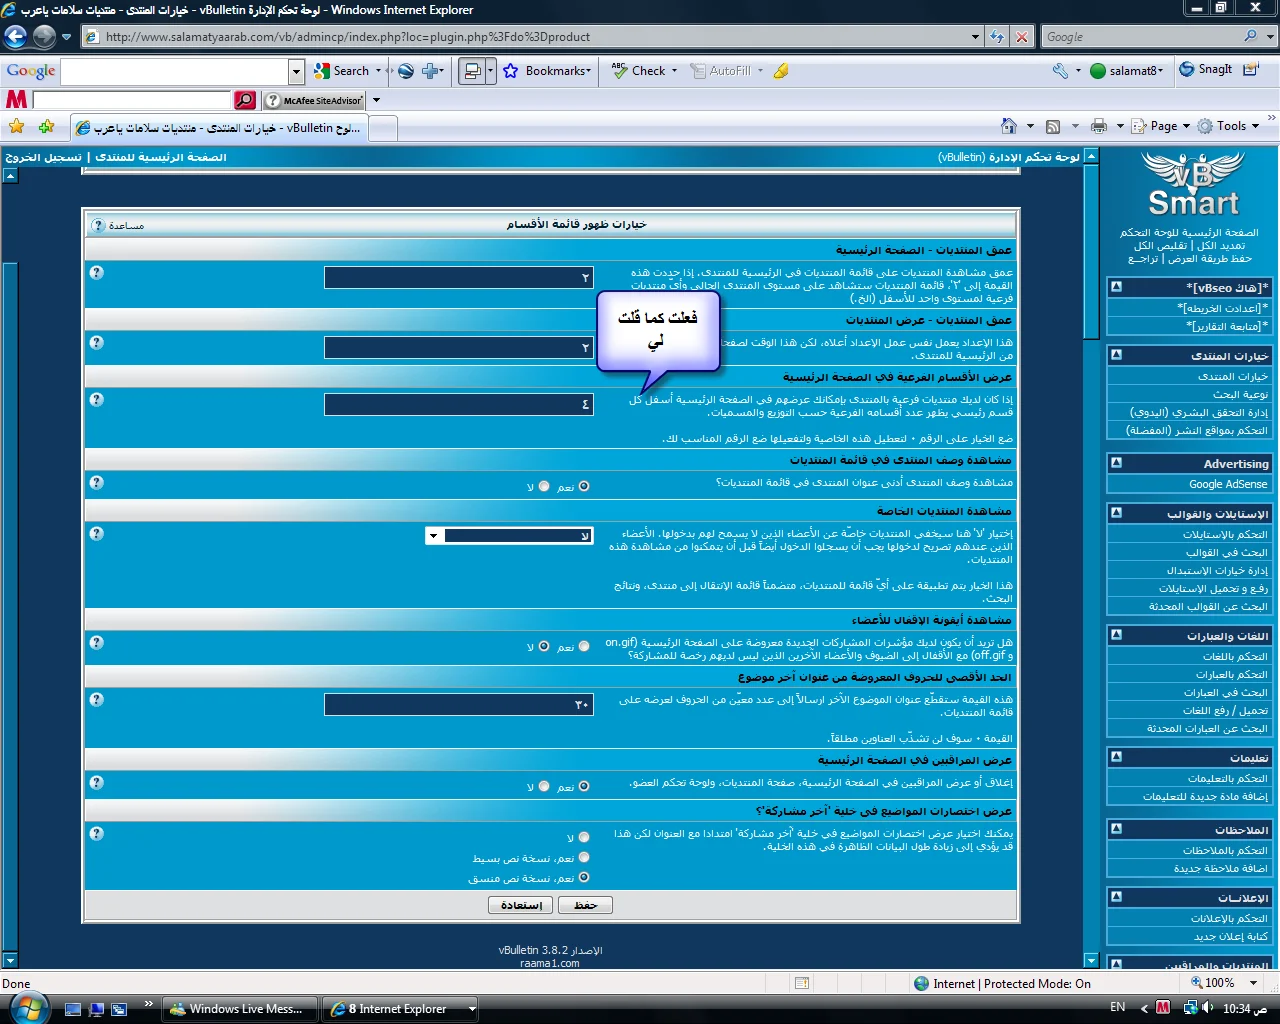This screenshot has width=1280, height=1024.
Task: Open the مشاهدة المنتديات الخاصة dropdown list
Action: (433, 536)
